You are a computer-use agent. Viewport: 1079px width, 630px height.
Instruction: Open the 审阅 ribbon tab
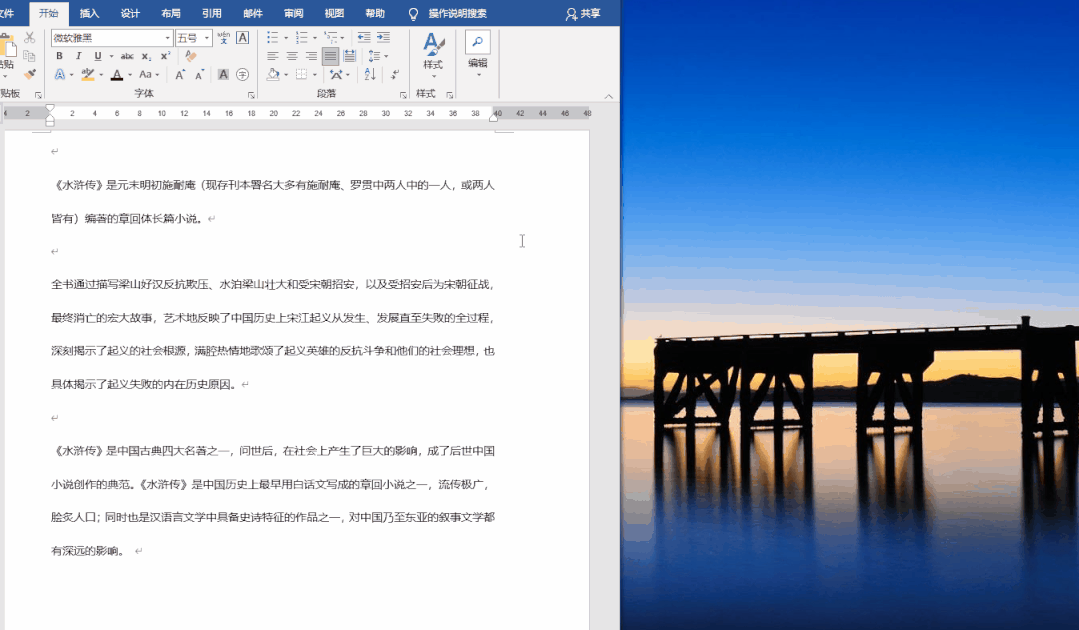pos(293,13)
